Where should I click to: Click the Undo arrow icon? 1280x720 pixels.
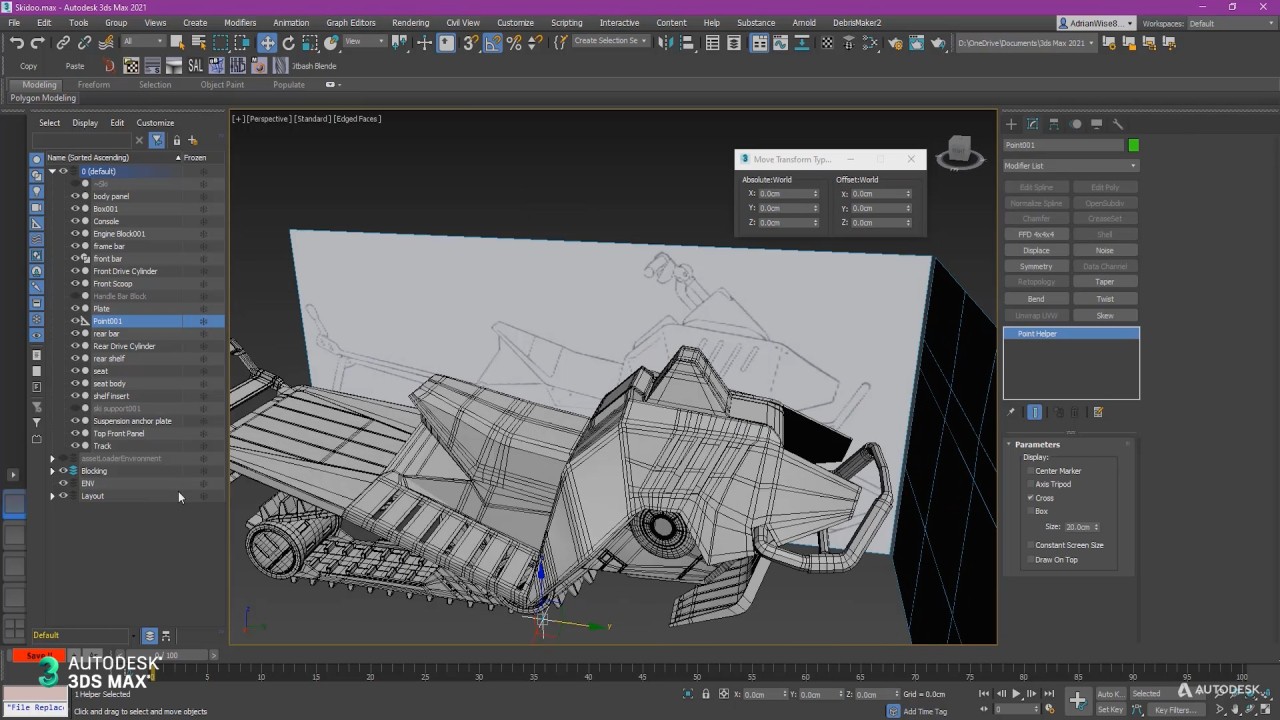(17, 42)
